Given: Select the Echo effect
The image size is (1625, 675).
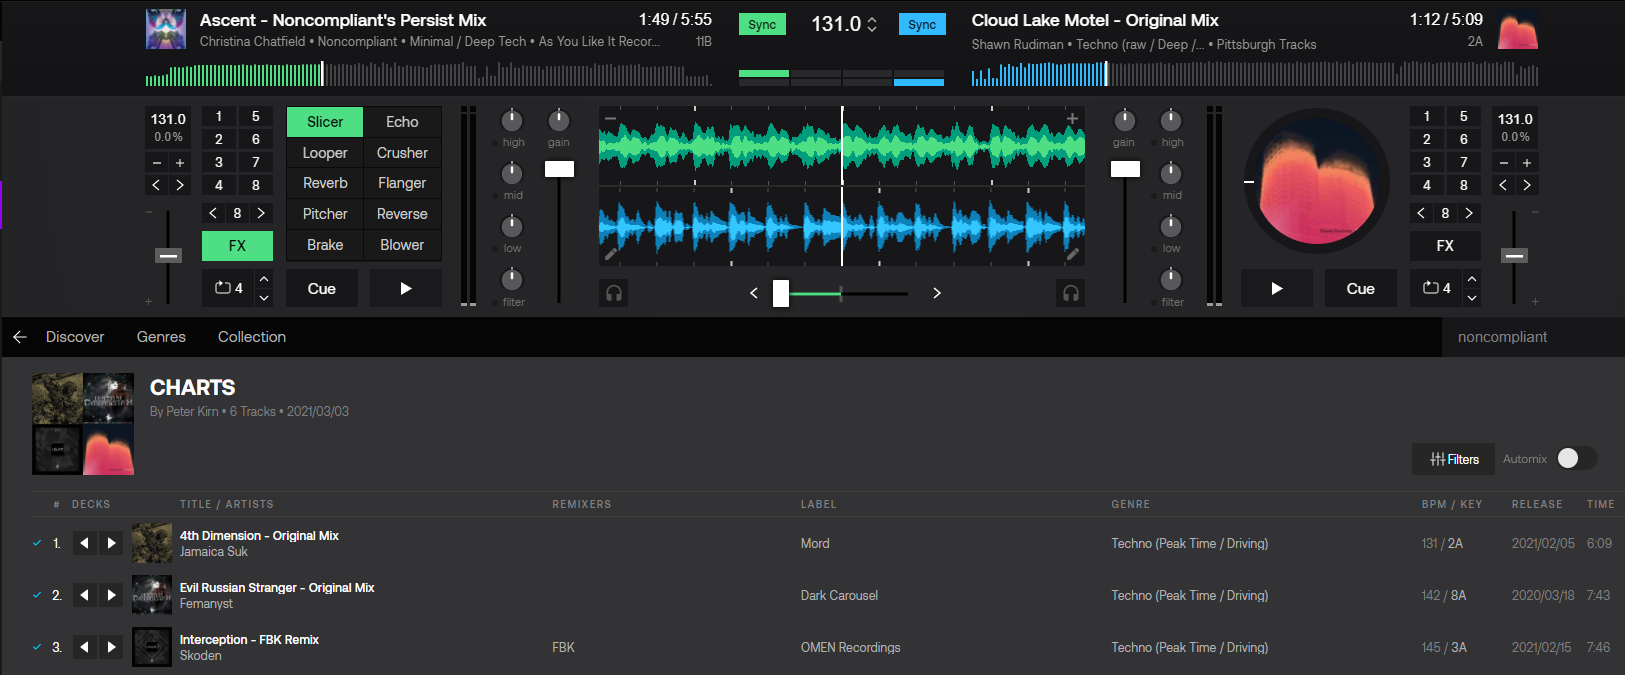Looking at the screenshot, I should [402, 122].
